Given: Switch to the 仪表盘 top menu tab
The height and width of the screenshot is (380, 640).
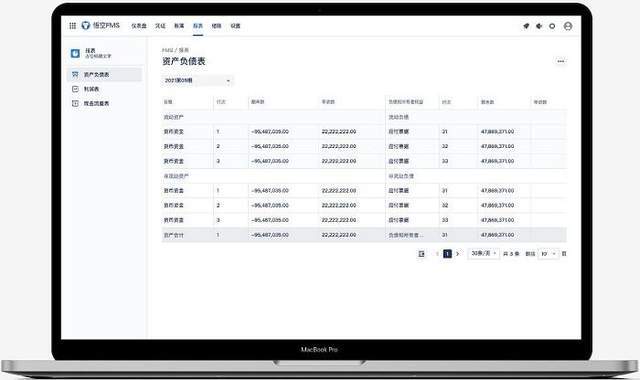Looking at the screenshot, I should pyautogui.click(x=139, y=26).
